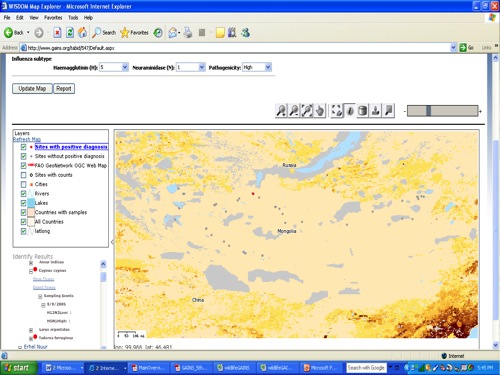Choose the rectangle selection tool
500x375 pixels.
pos(337,111)
